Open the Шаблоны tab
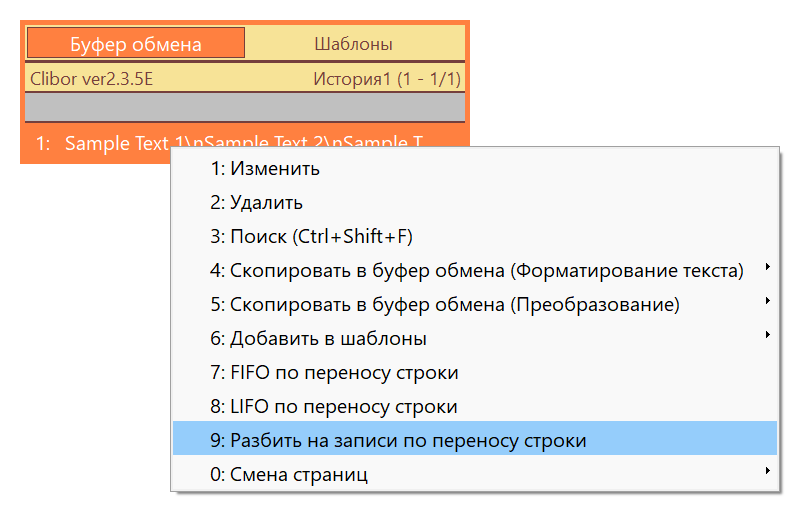Screen dimensions: 801x512 354,44
